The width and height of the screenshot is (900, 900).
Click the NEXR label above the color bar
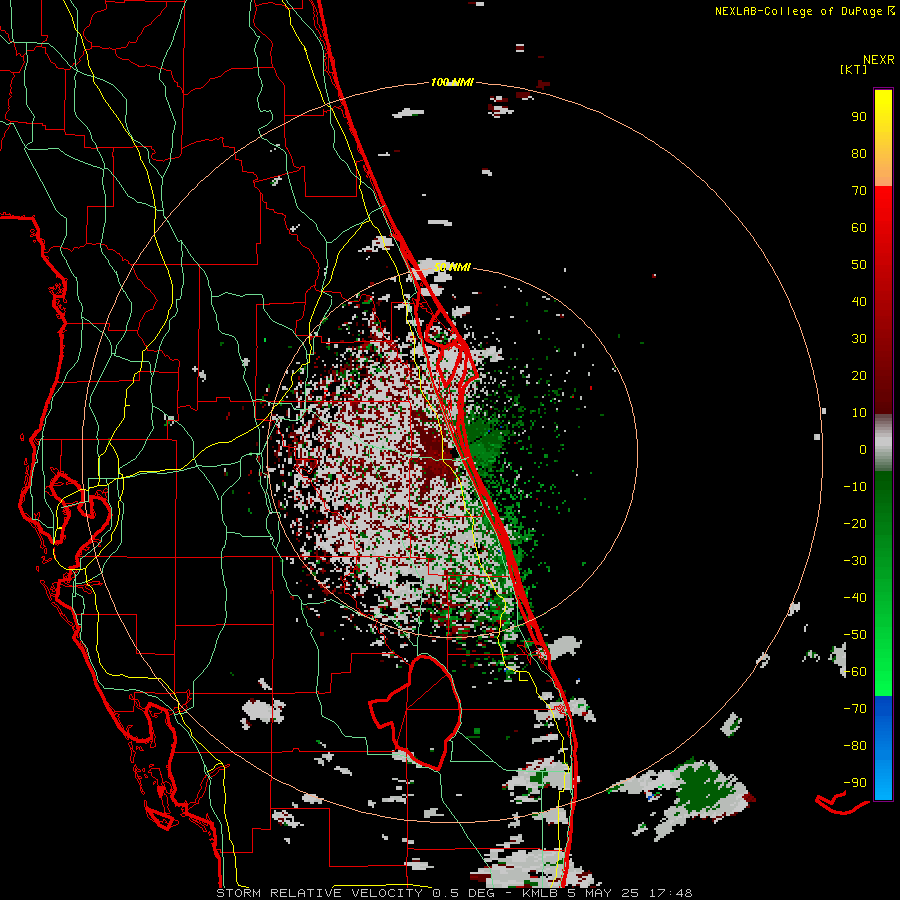(879, 60)
